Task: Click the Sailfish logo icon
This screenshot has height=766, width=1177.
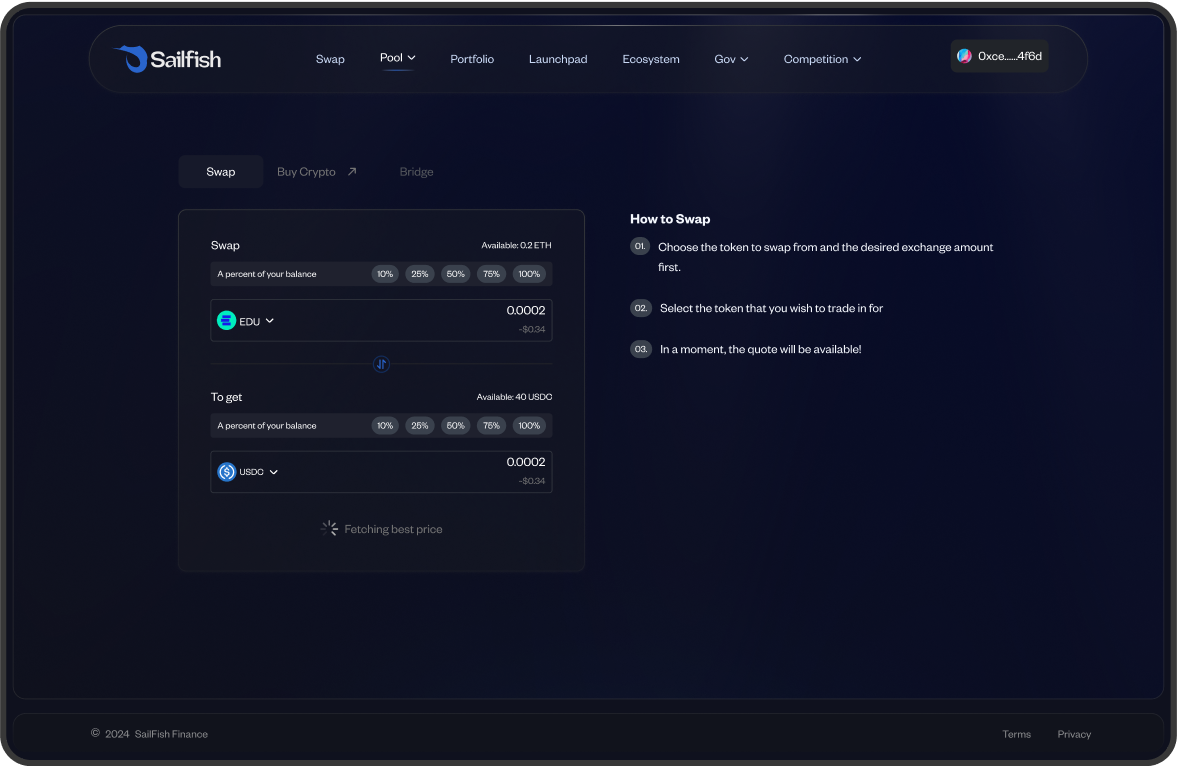Action: tap(131, 59)
